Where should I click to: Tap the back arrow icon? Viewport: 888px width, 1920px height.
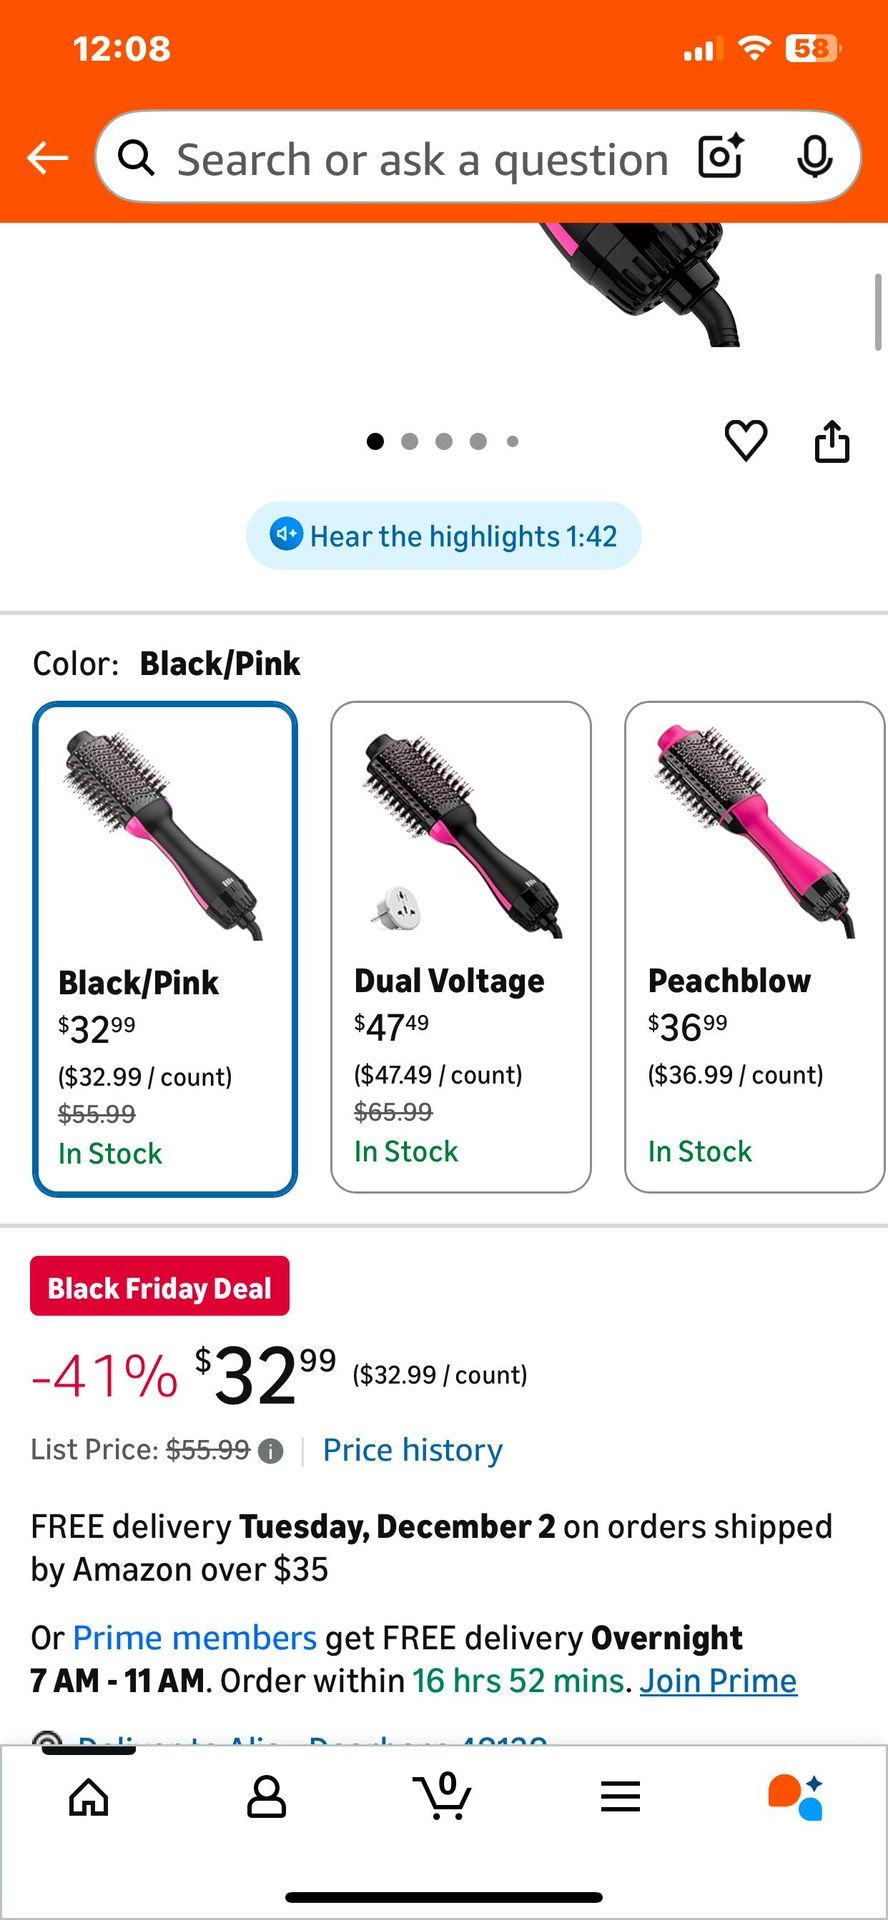click(47, 158)
